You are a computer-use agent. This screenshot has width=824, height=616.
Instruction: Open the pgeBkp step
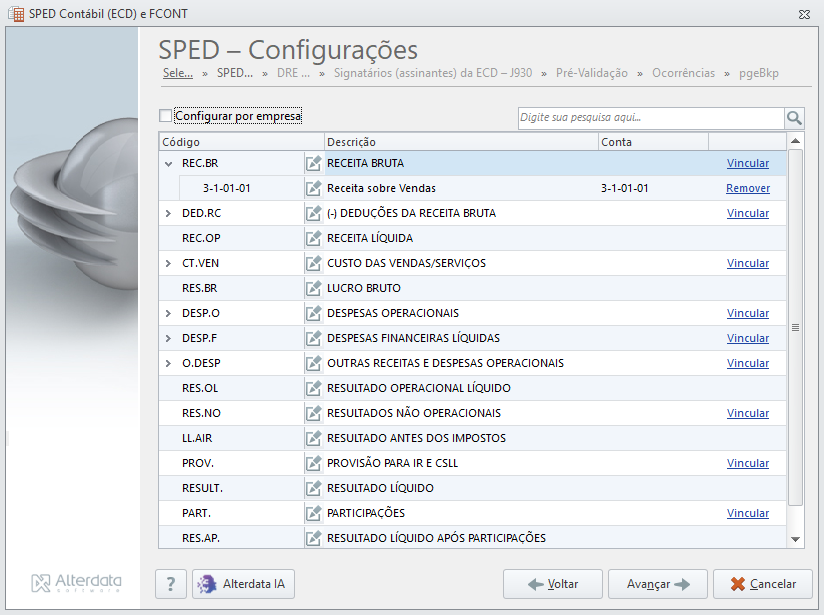[x=759, y=73]
